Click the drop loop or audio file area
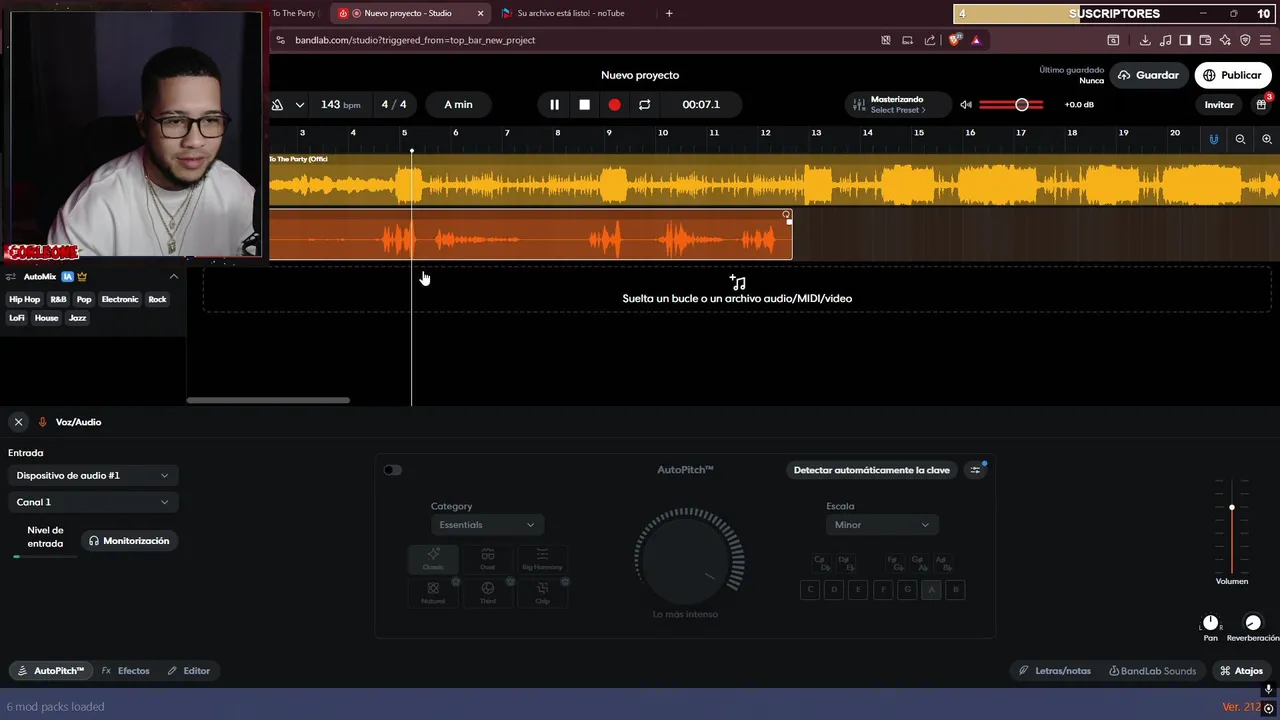1280x720 pixels. point(737,289)
